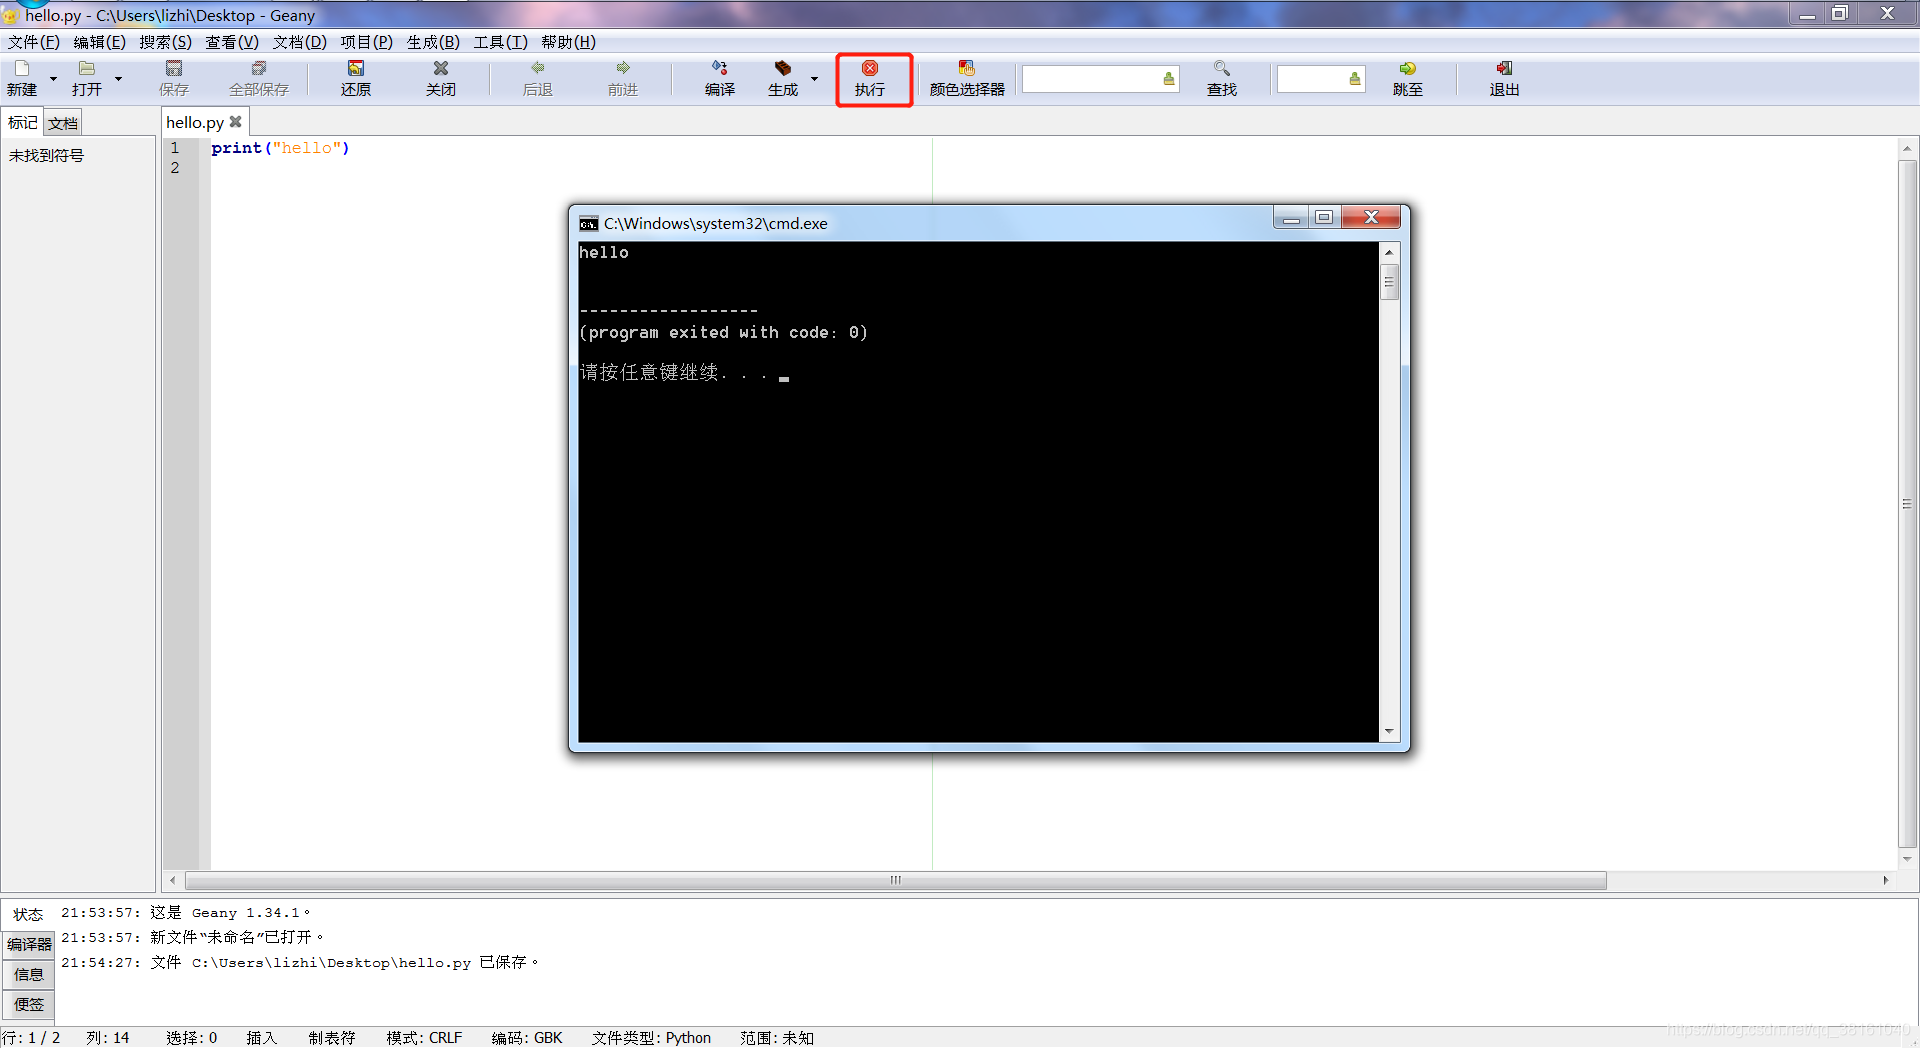Switch to the 文档 sidebar tab
The image size is (1920, 1048).
pyautogui.click(x=63, y=124)
